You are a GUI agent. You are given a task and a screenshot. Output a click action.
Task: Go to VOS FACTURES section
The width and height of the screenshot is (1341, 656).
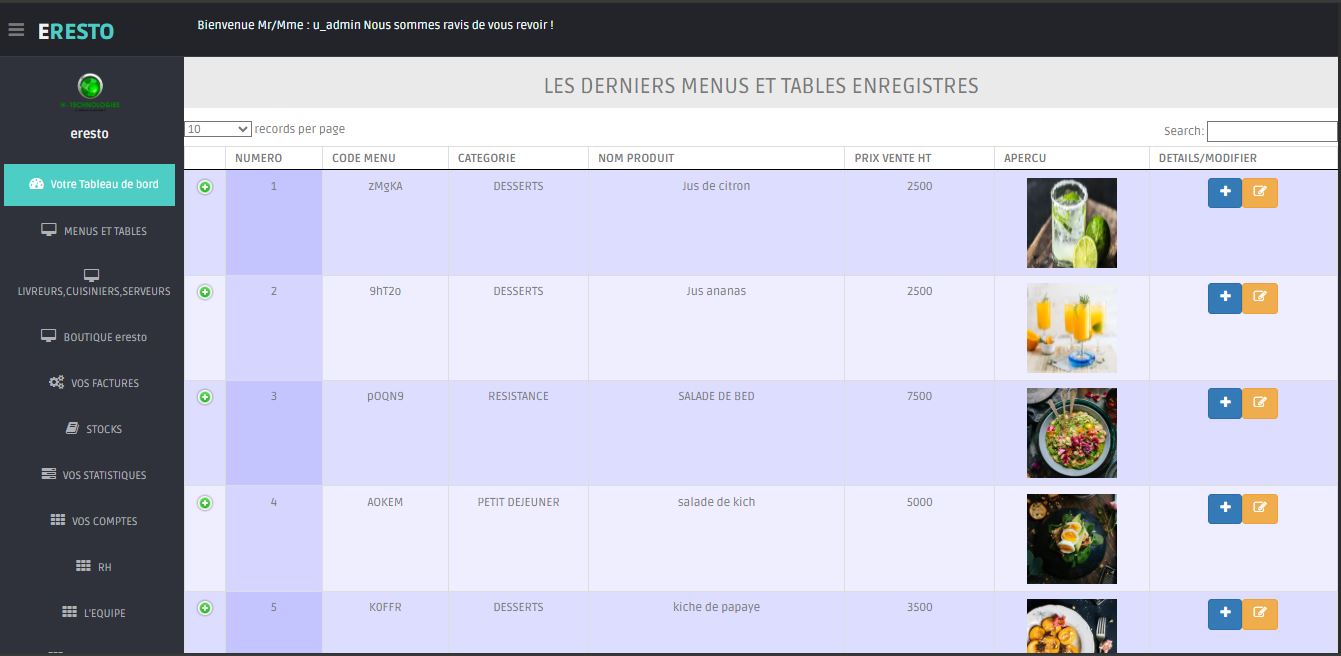click(x=94, y=383)
